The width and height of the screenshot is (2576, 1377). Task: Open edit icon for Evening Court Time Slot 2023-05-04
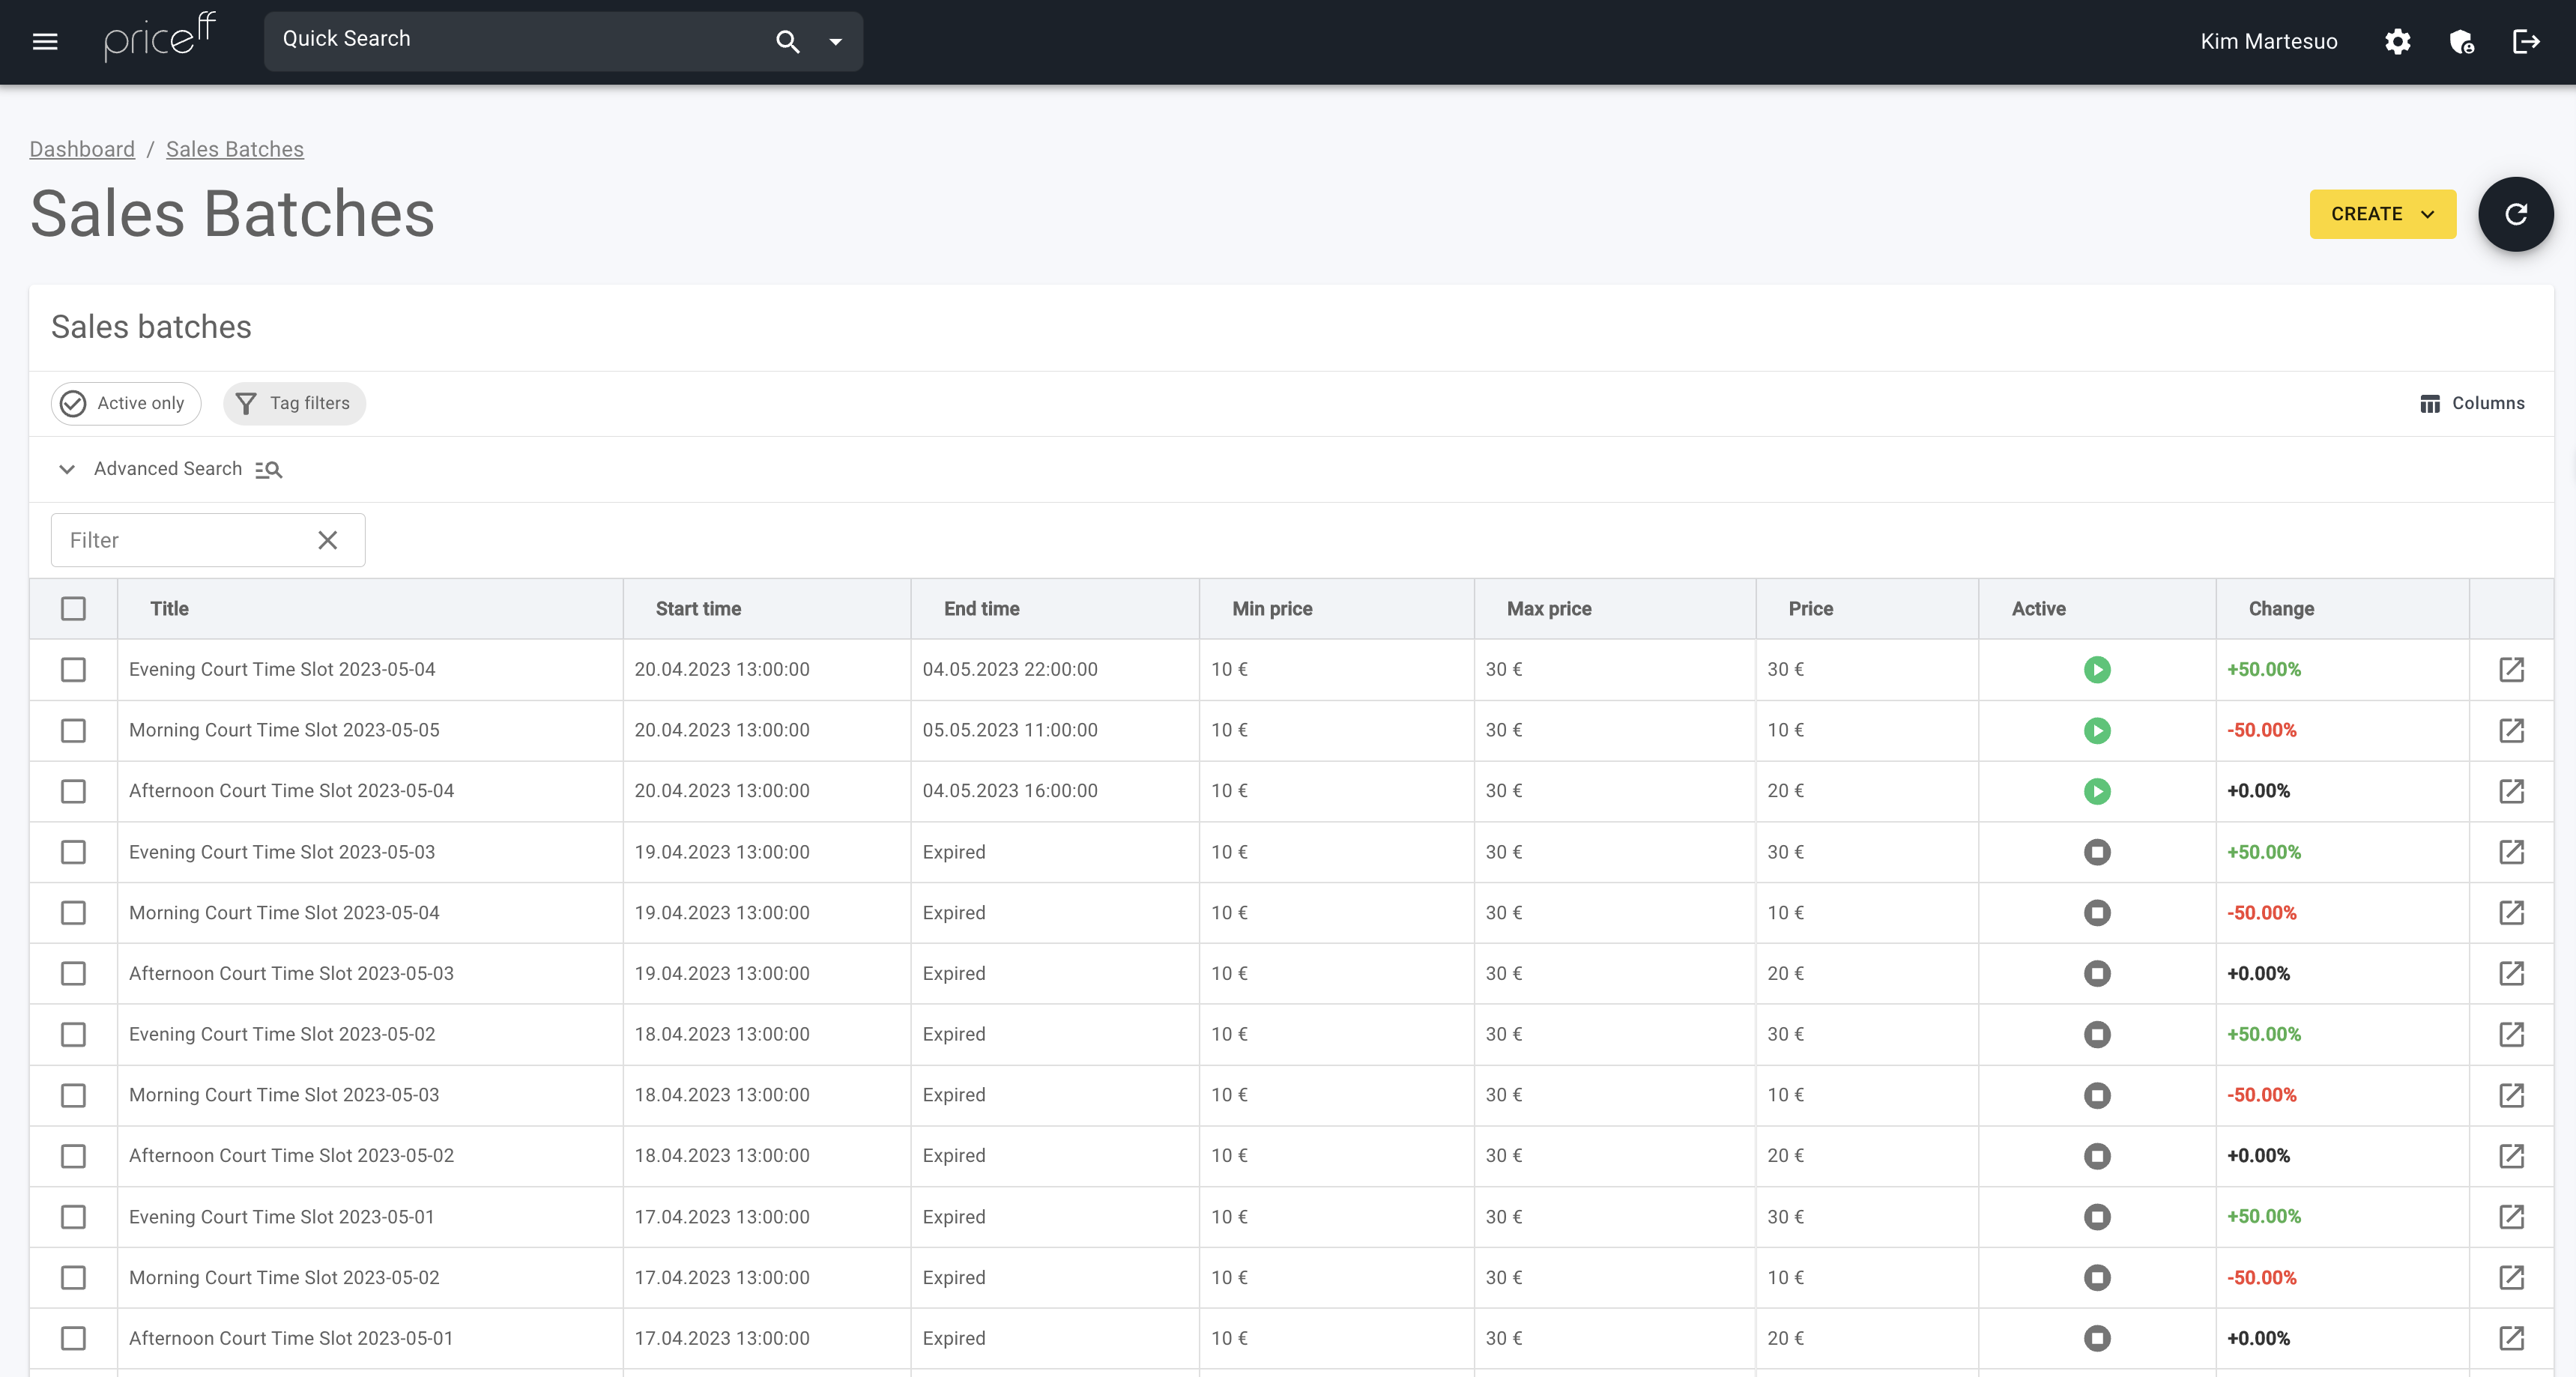2511,669
